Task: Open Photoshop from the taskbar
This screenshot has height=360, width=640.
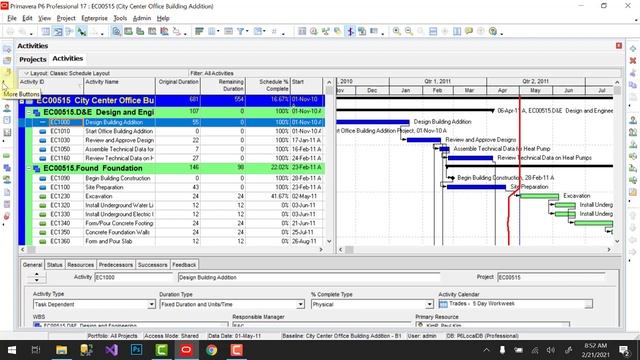Action: [x=136, y=350]
